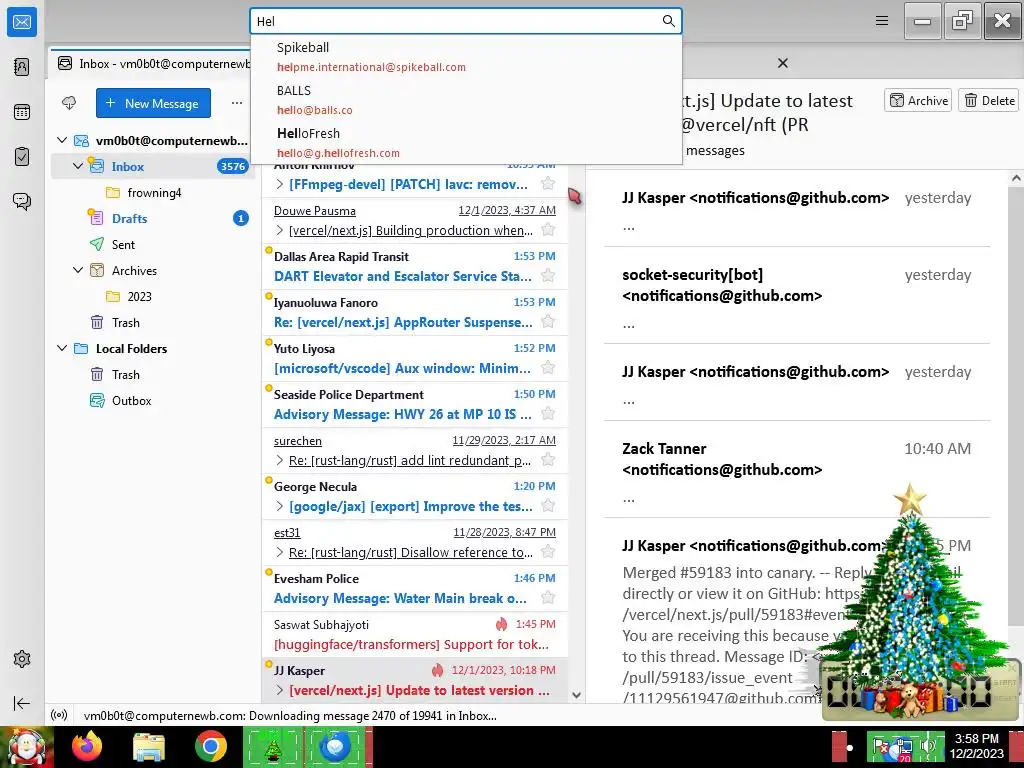Star the rust-lang lint redundant message

pos(548,460)
